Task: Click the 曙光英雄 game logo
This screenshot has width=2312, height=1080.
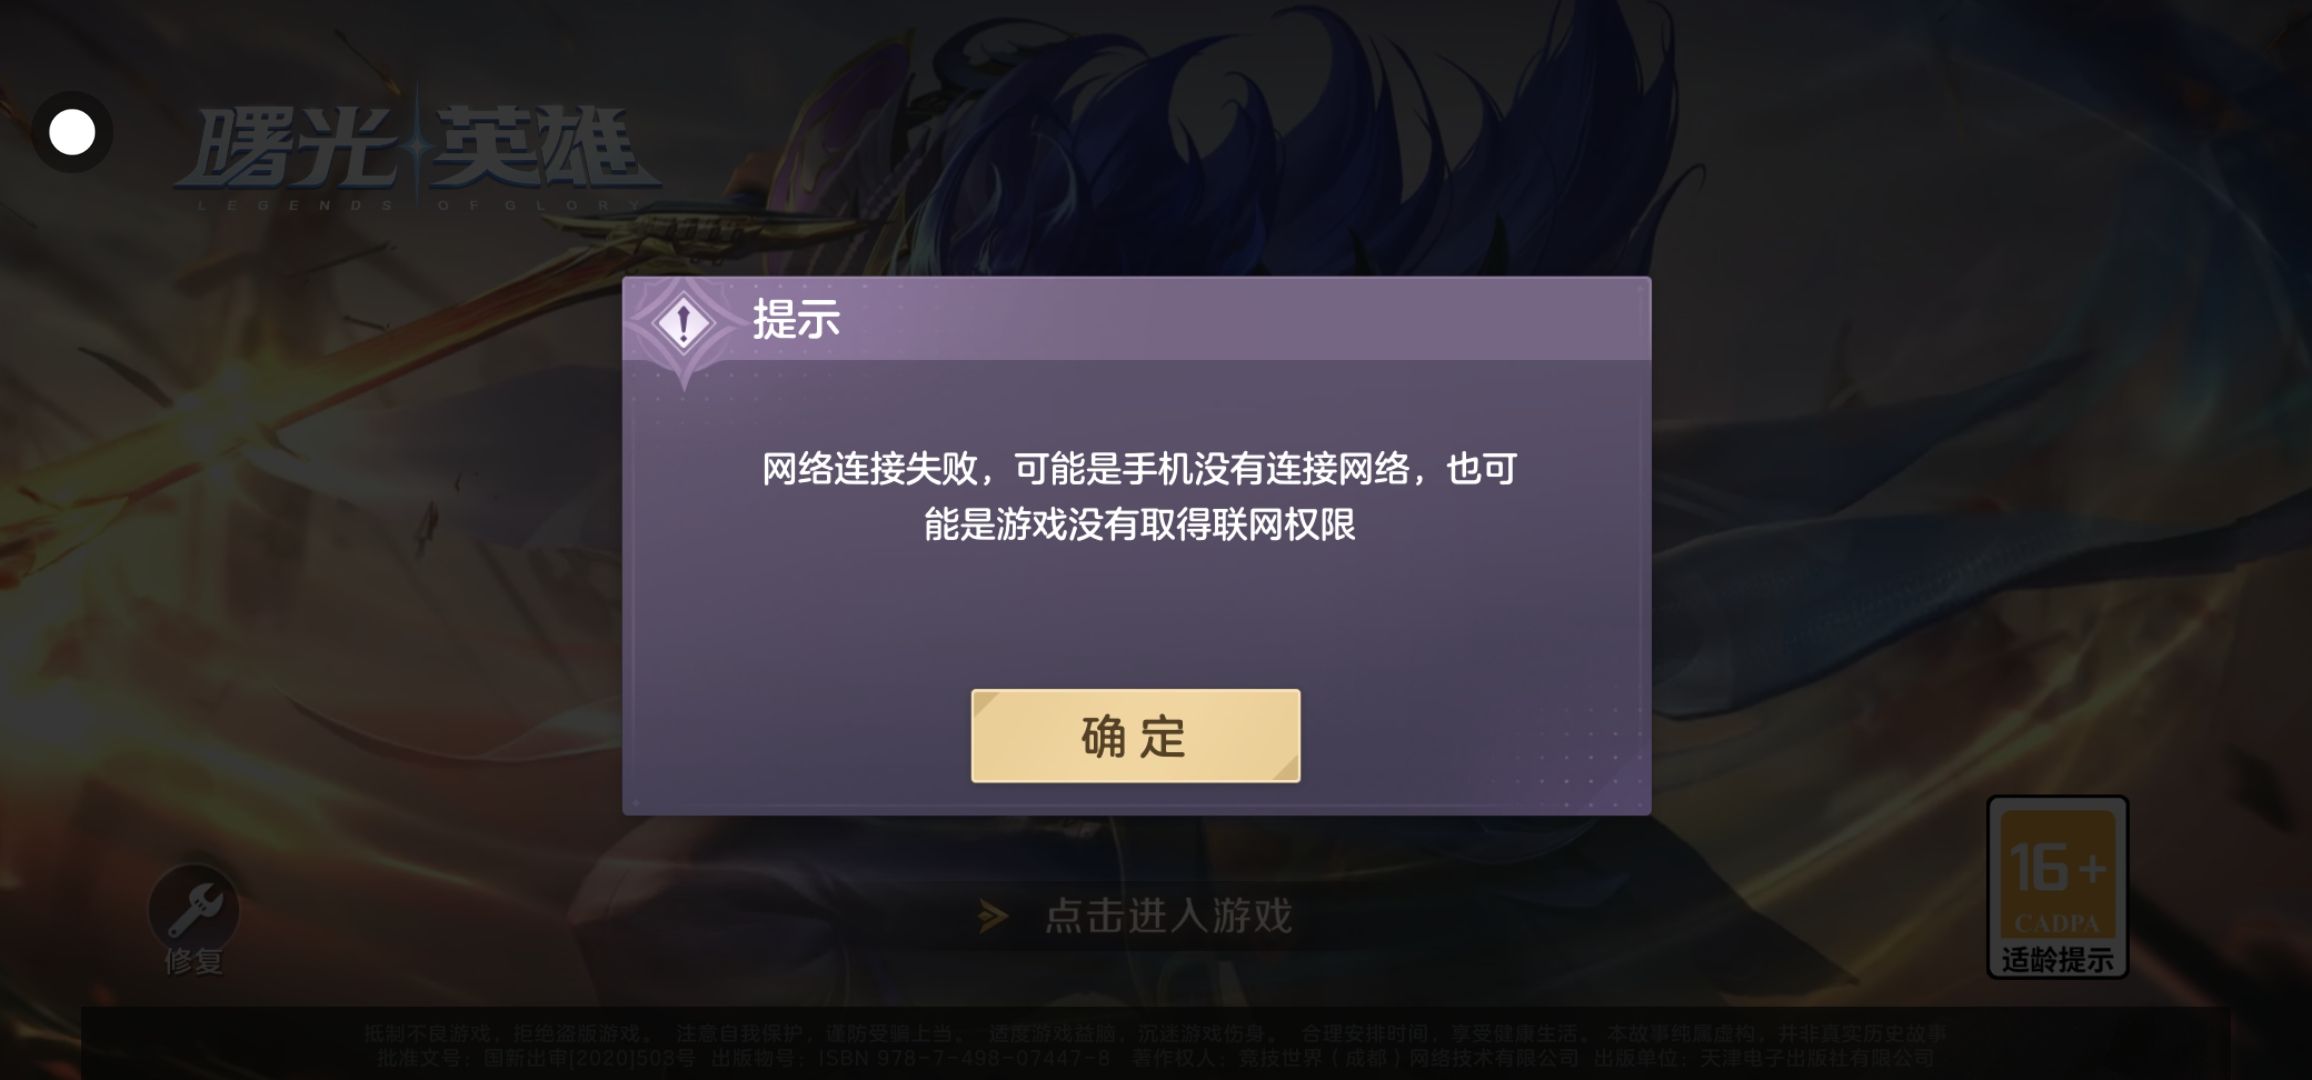Action: [418, 151]
